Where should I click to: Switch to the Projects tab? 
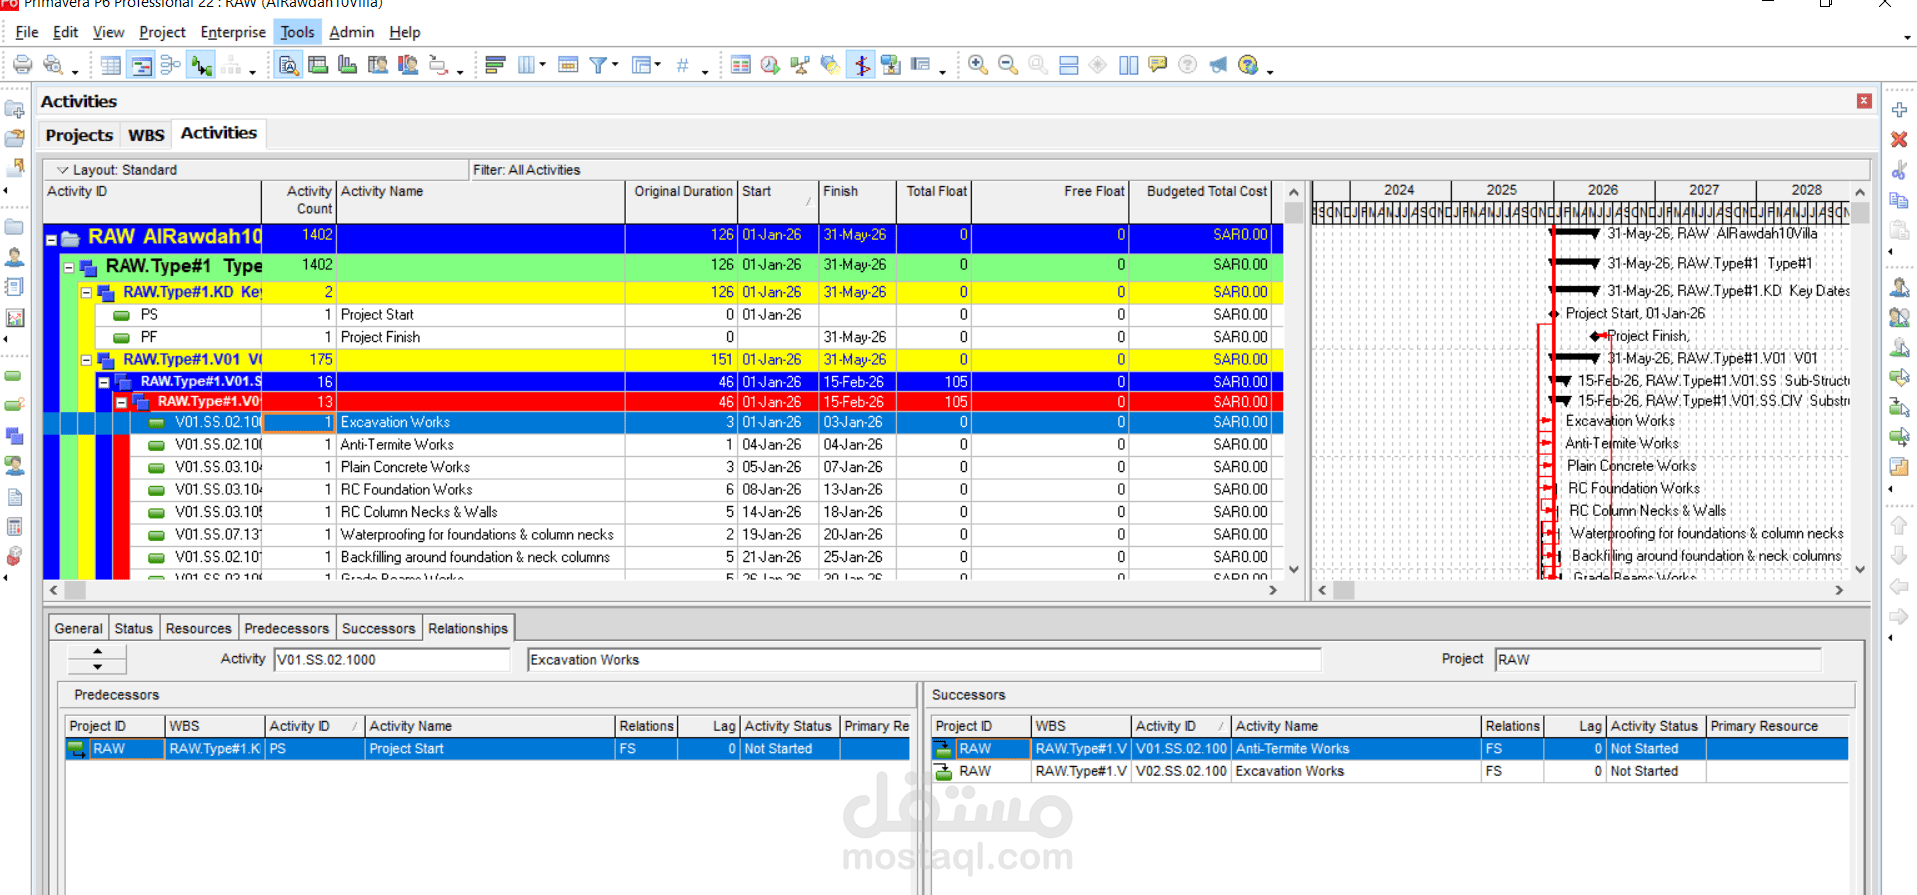tap(79, 135)
